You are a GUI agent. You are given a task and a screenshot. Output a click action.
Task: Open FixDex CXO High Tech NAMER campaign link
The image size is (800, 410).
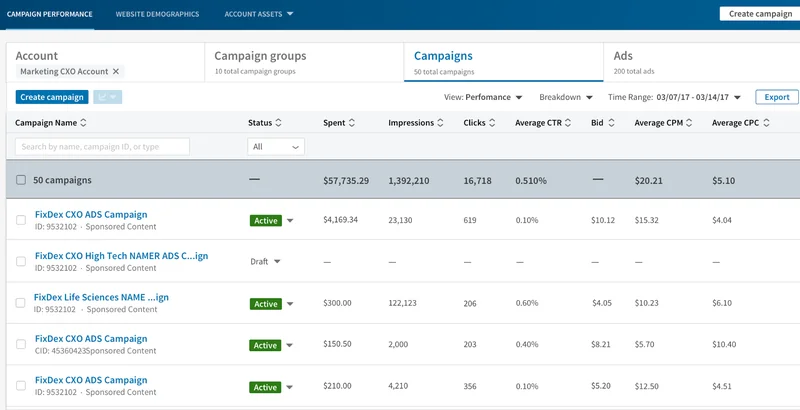121,255
